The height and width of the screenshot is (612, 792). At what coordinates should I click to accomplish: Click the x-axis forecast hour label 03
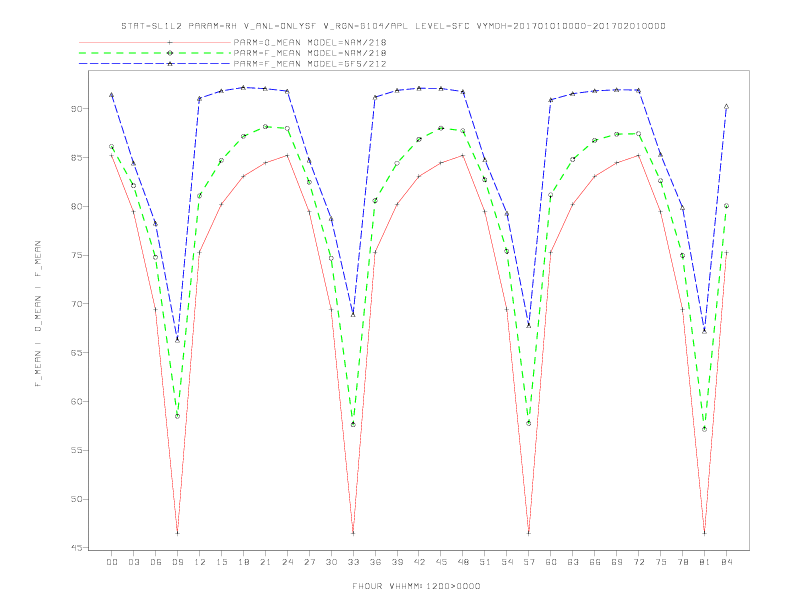[133, 562]
